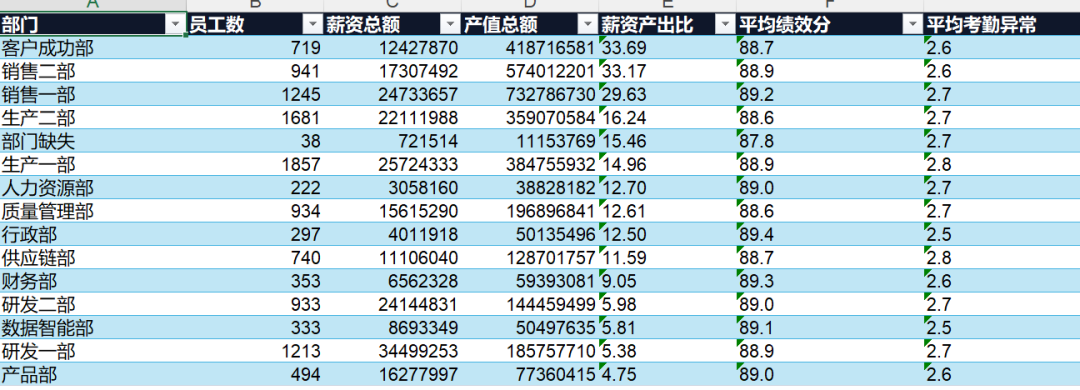Open the 部门 column filter dropdown
The height and width of the screenshot is (390, 1080).
pos(176,25)
